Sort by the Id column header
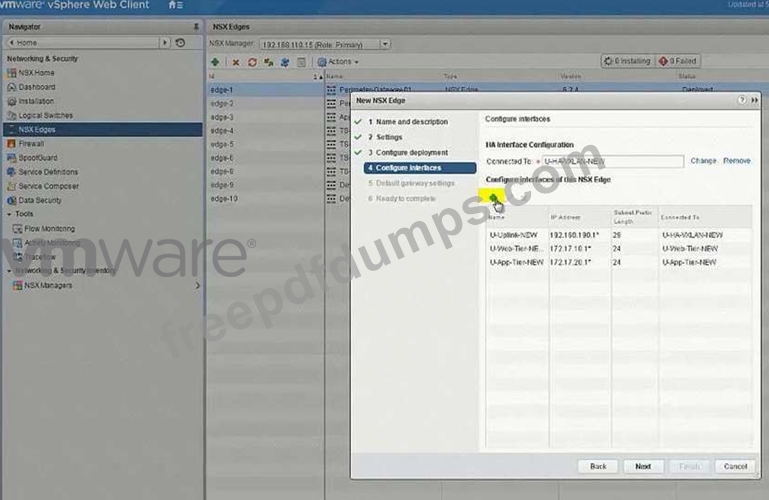Image resolution: width=769 pixels, height=500 pixels. pos(265,76)
